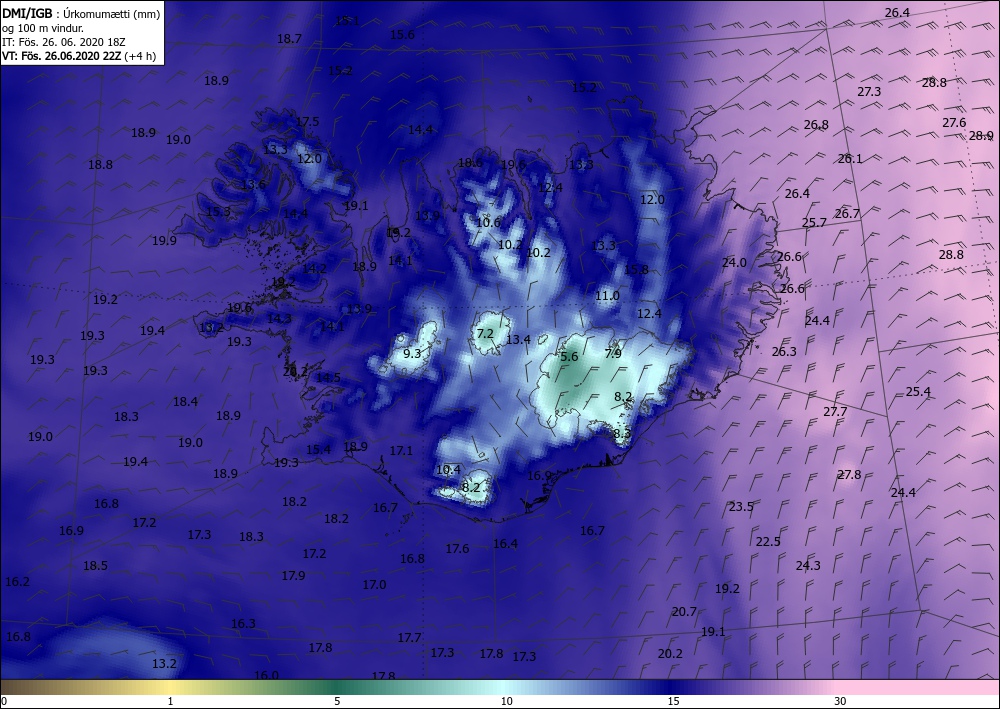Image resolution: width=1000 pixels, height=709 pixels.
Task: Click the 16.4 value label
Action: [505, 544]
